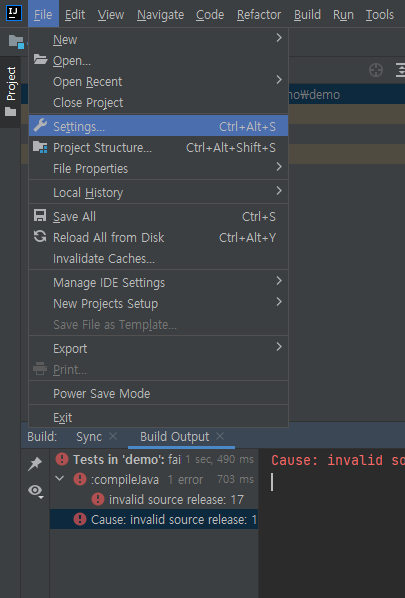Expand the New submenu

tap(158, 39)
